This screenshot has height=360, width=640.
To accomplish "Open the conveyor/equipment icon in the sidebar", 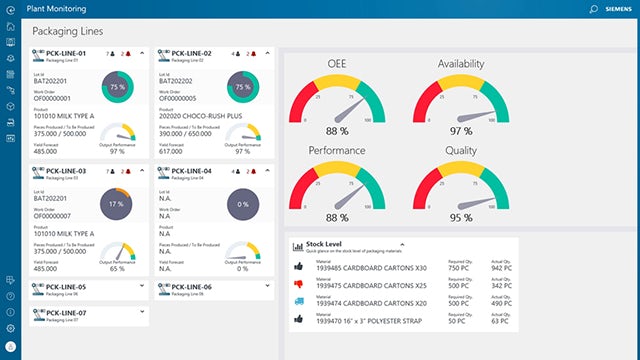I will click(11, 122).
